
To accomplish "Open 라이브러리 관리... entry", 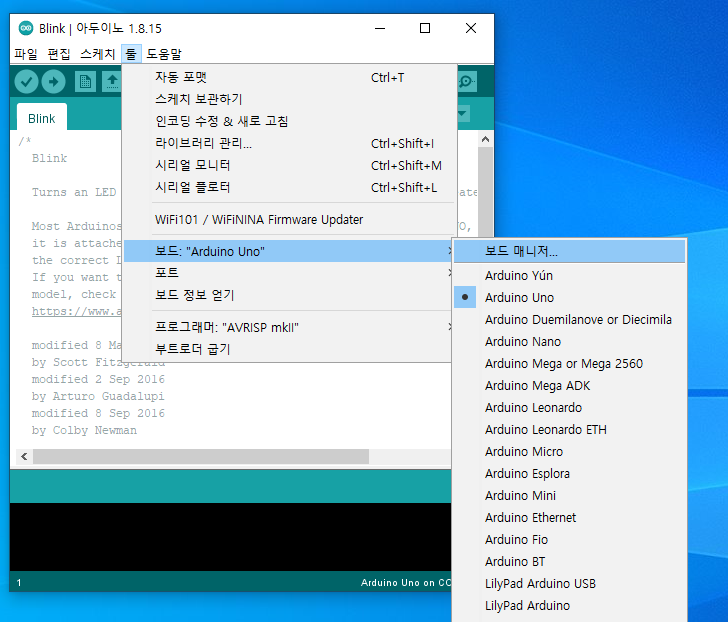I will pos(288,143).
